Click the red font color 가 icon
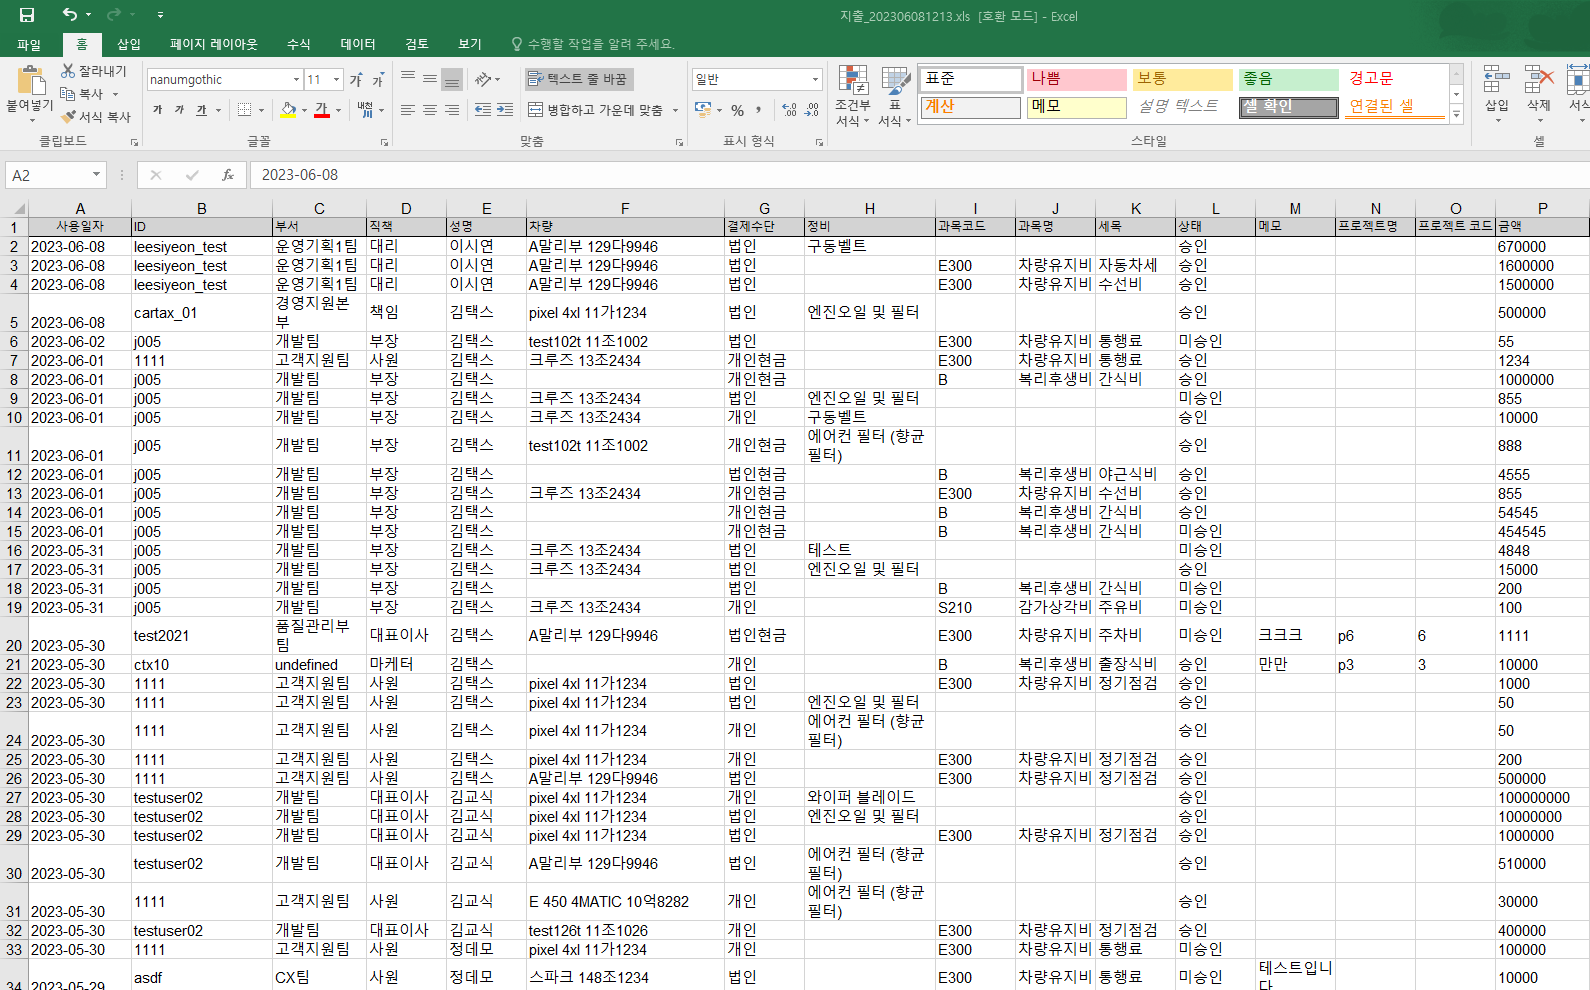The width and height of the screenshot is (1590, 990). (x=322, y=110)
